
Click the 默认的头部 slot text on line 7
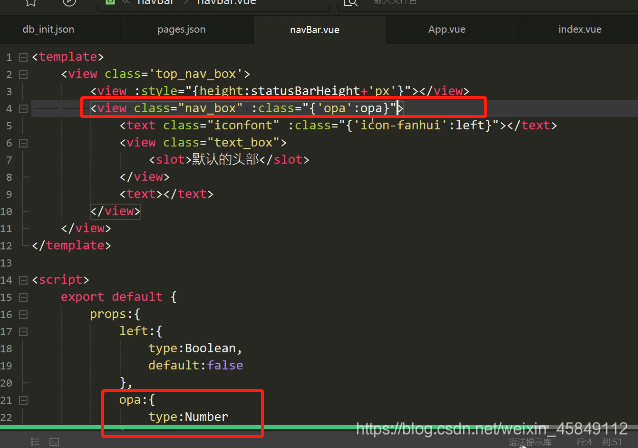225,160
